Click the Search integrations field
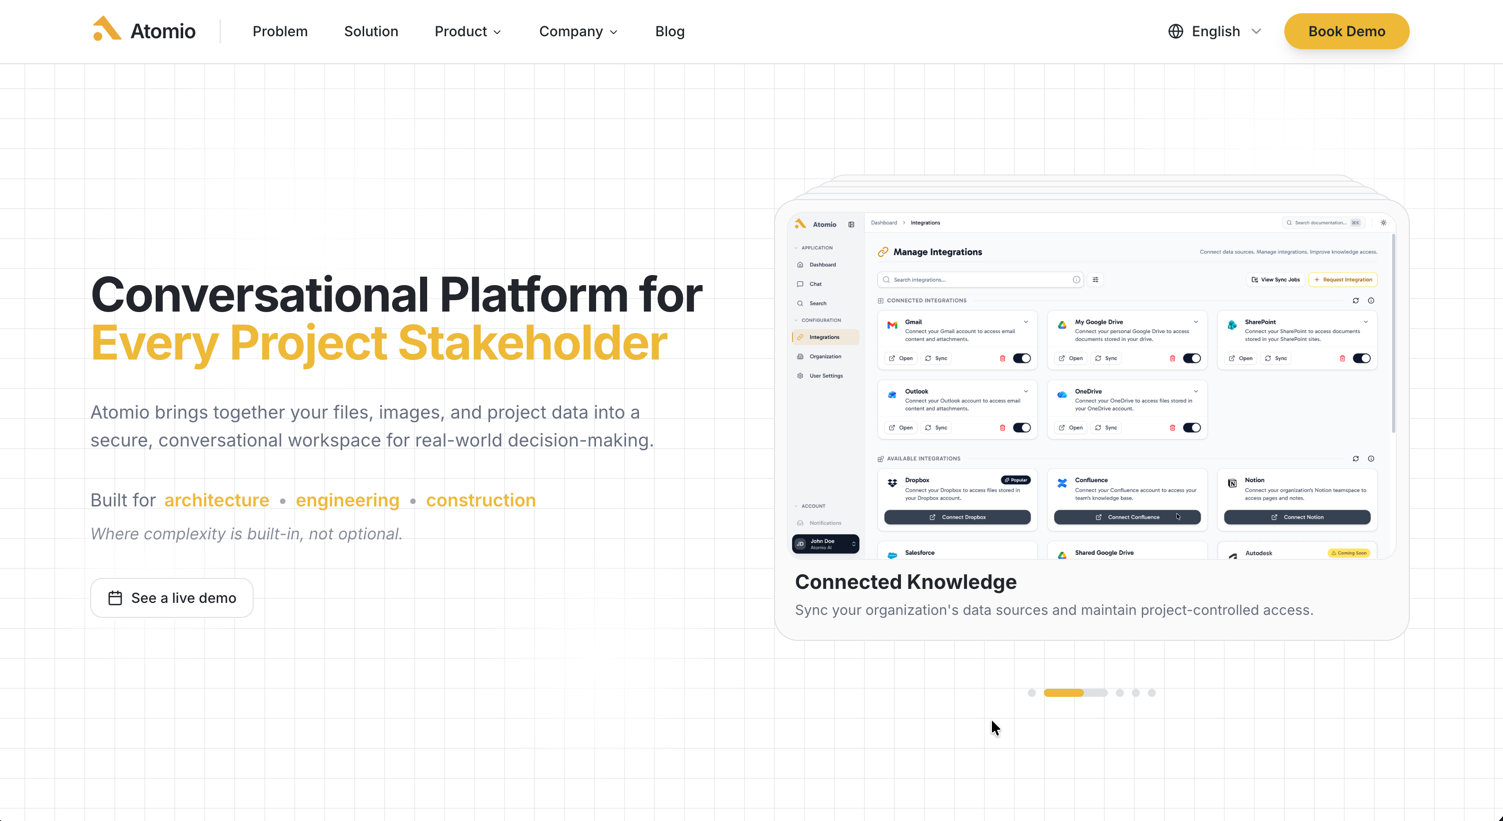The width and height of the screenshot is (1503, 821). coord(980,280)
